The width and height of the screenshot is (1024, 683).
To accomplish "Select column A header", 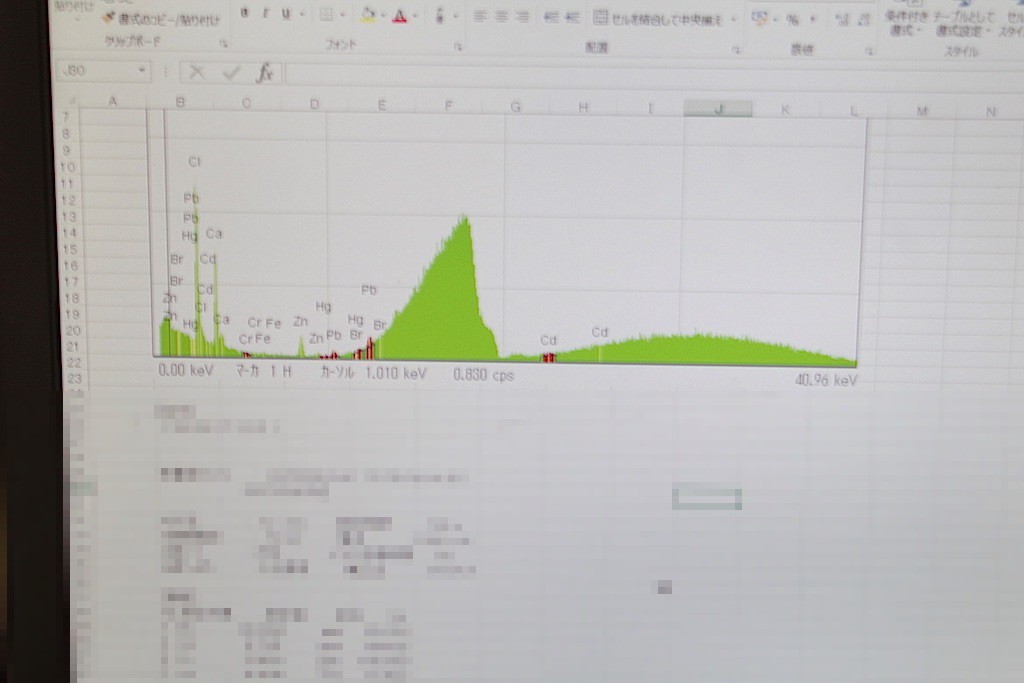I will click(112, 101).
